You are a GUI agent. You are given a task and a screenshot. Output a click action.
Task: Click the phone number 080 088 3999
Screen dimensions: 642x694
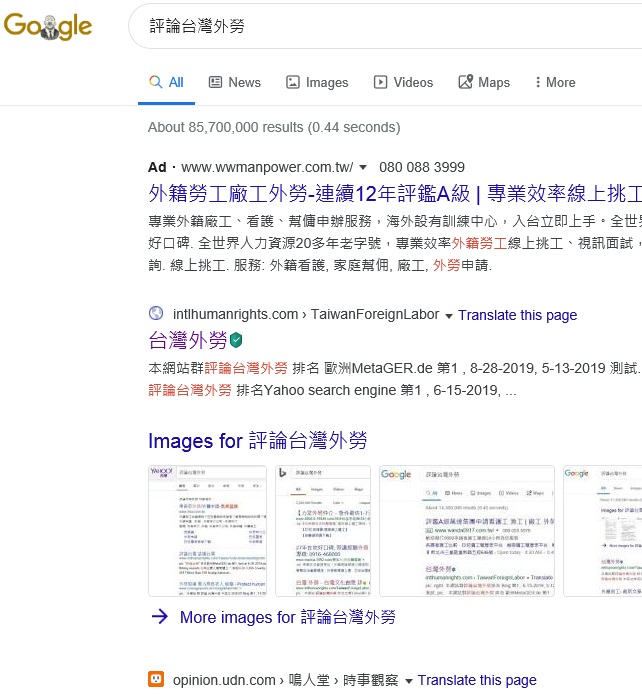(422, 167)
